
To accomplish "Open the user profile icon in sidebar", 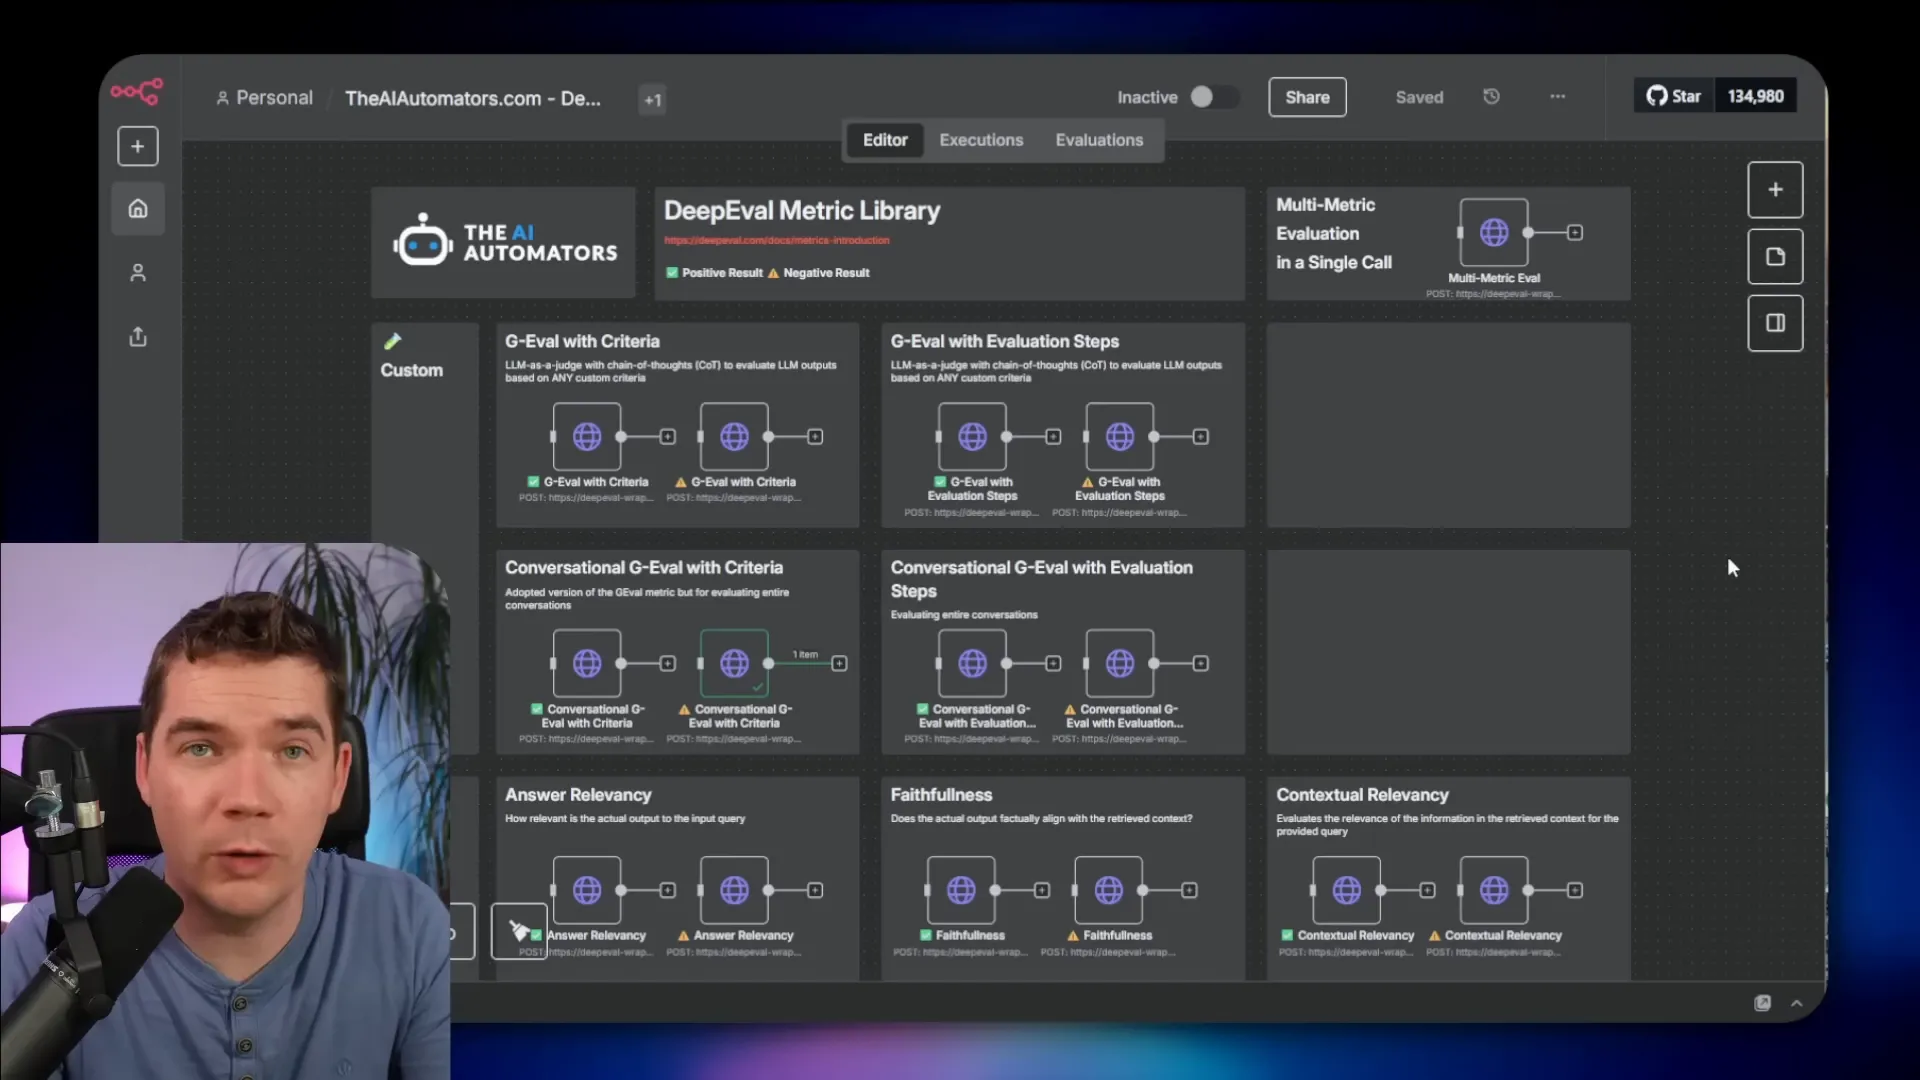I will point(138,272).
